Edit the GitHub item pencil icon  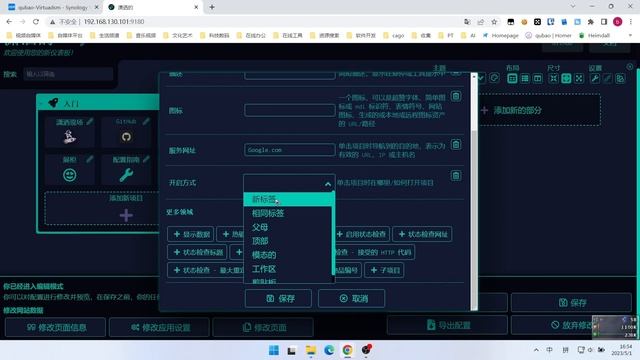[146, 121]
